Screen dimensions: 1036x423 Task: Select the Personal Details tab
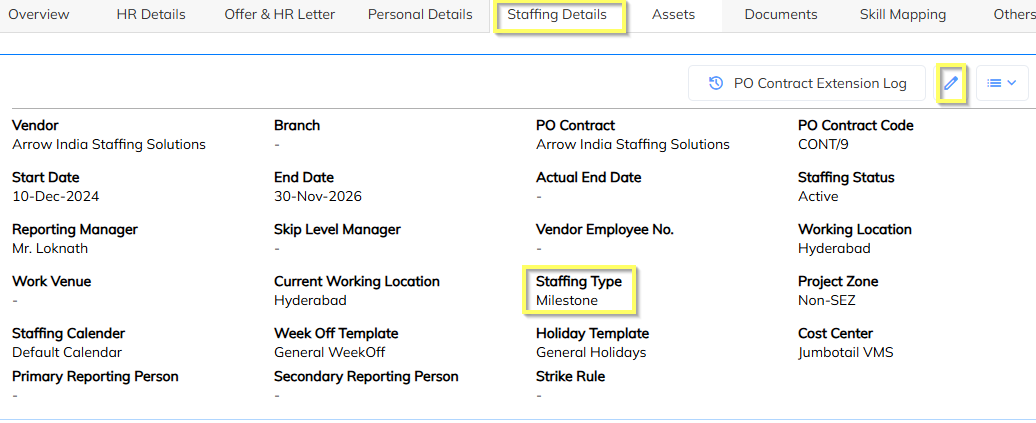point(420,15)
